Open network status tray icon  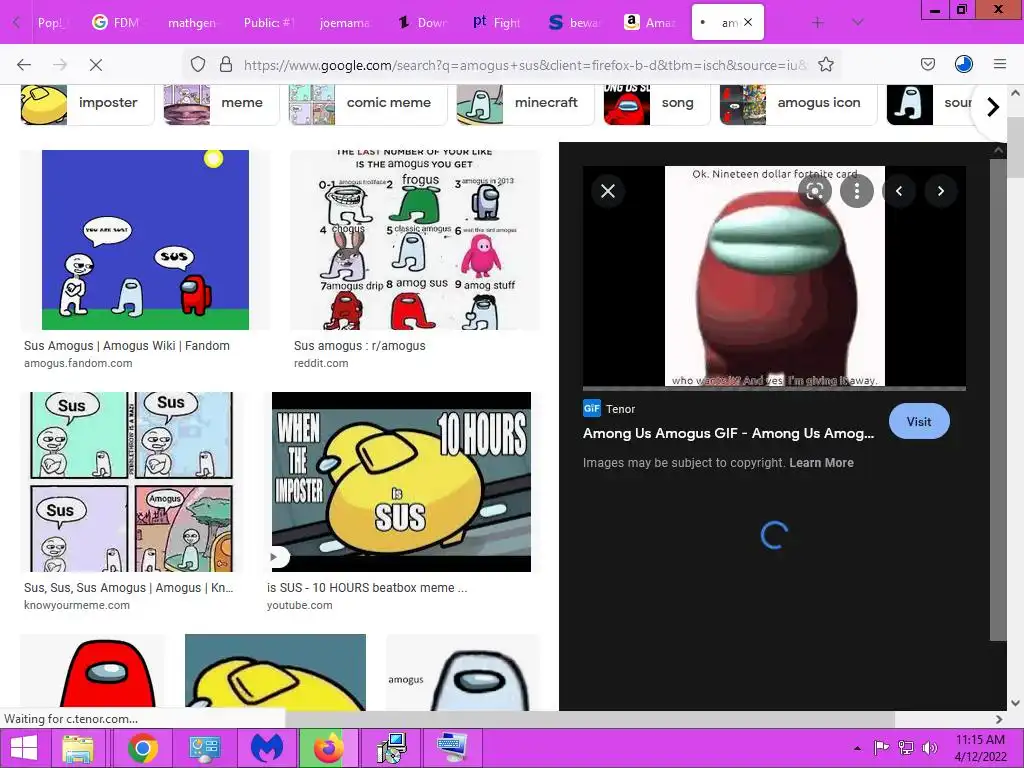[906, 748]
